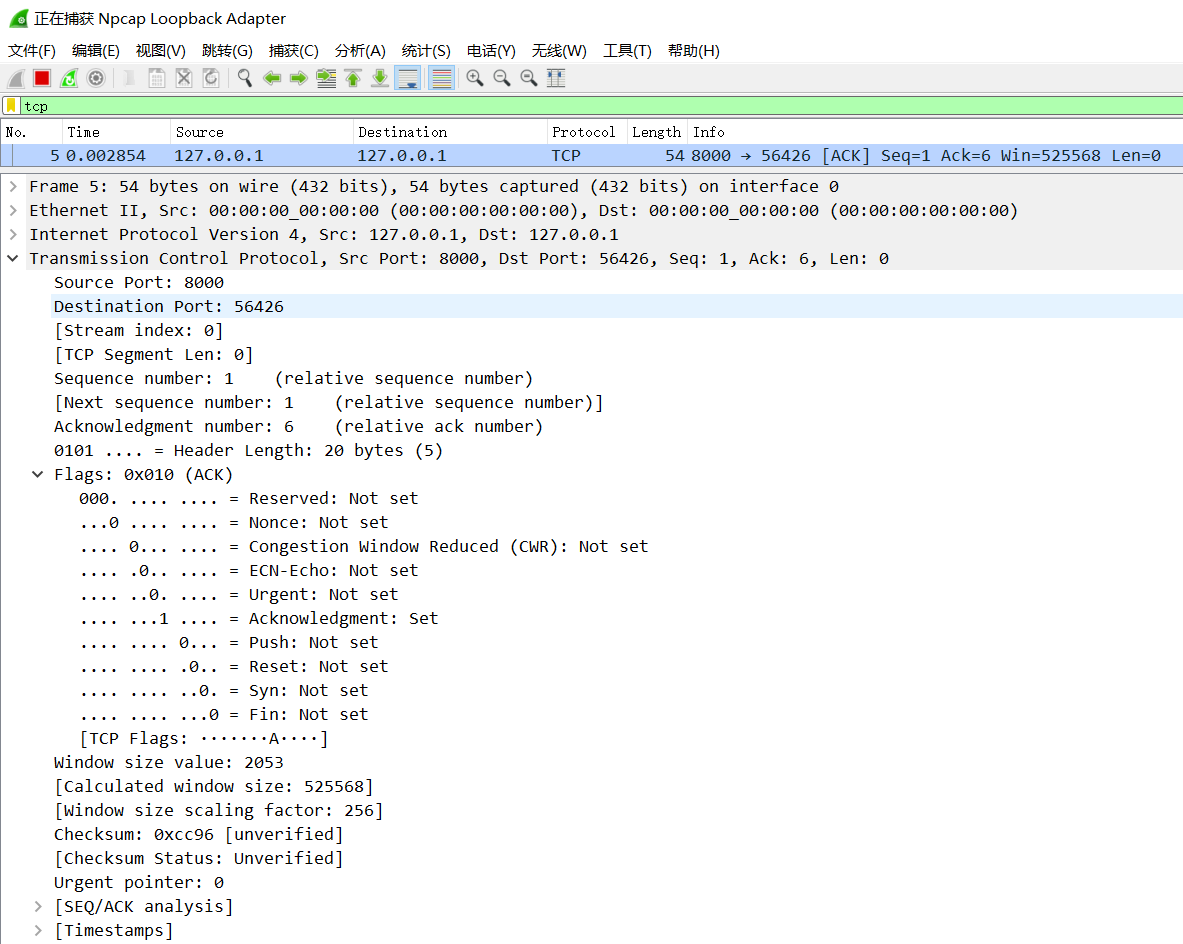Click the resize columns icon
Image resolution: width=1183 pixels, height=944 pixels.
point(556,78)
